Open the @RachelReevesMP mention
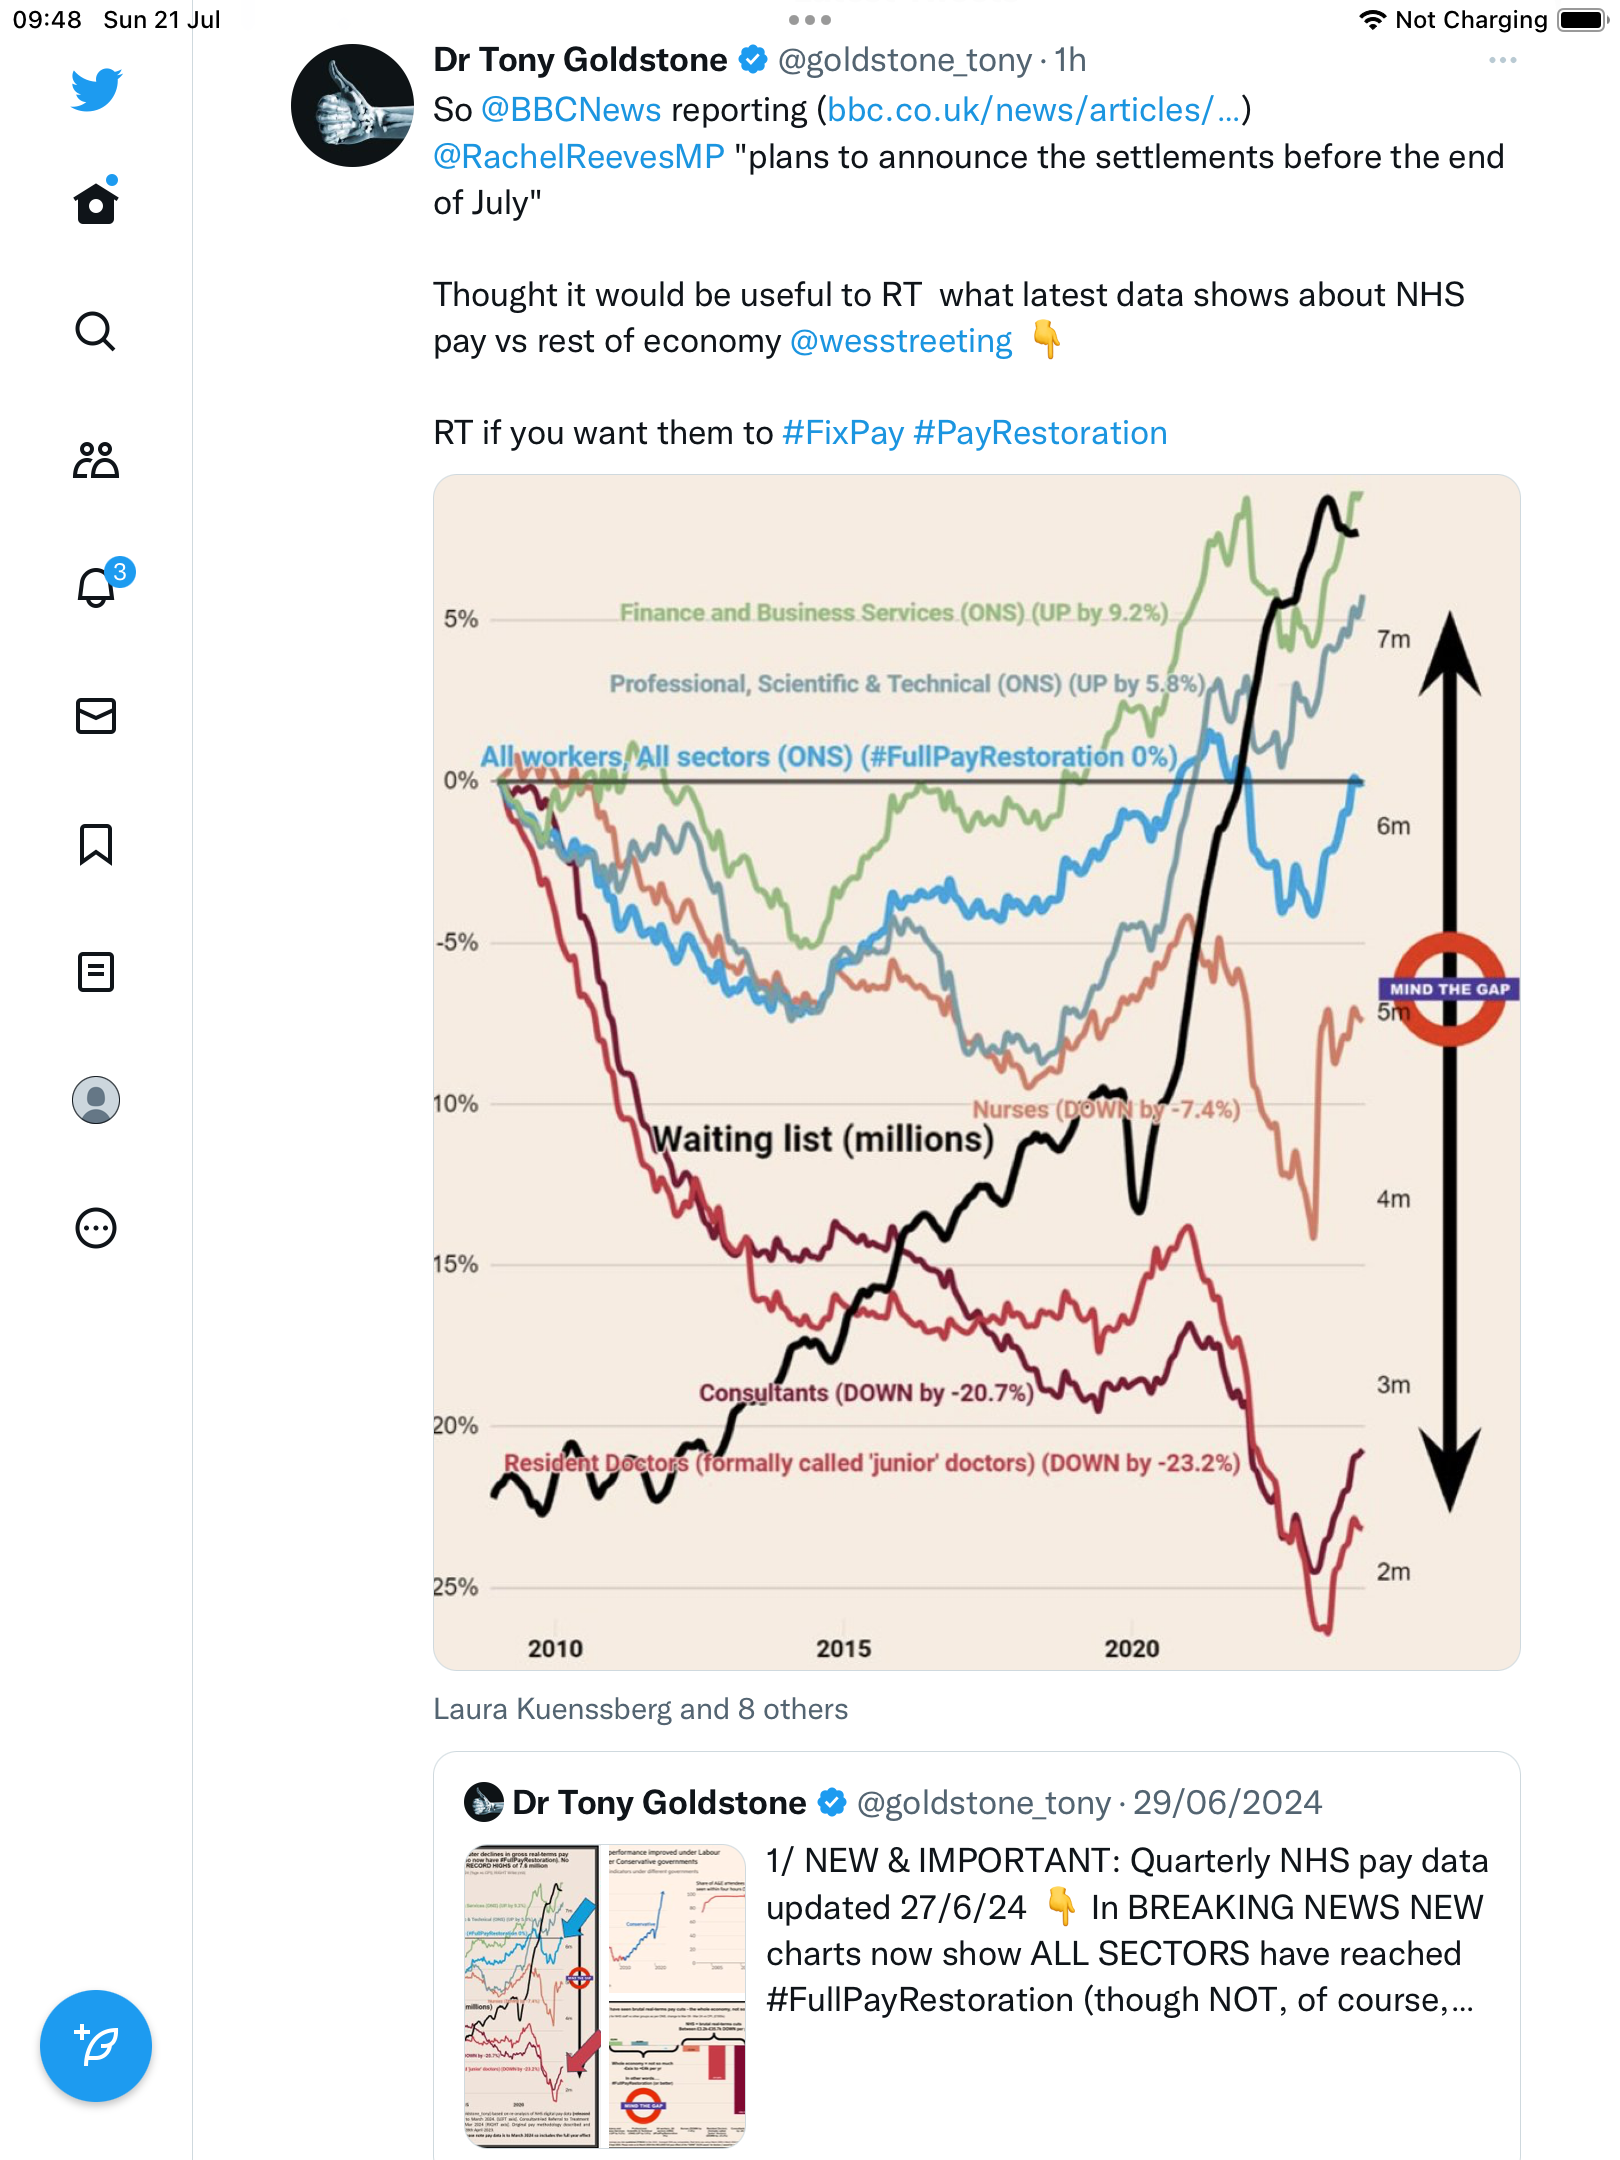Image resolution: width=1620 pixels, height=2160 pixels. click(x=579, y=157)
